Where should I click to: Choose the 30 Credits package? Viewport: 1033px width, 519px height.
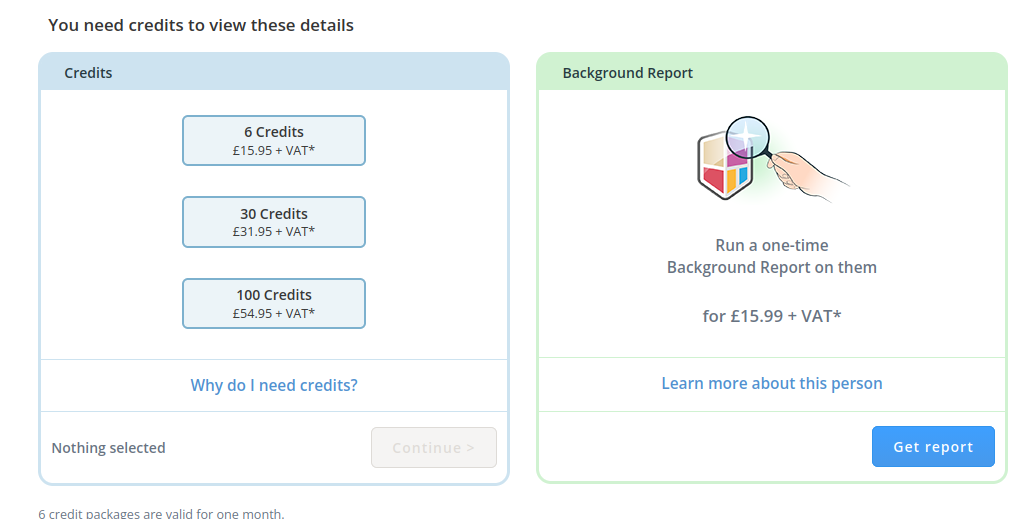(274, 222)
